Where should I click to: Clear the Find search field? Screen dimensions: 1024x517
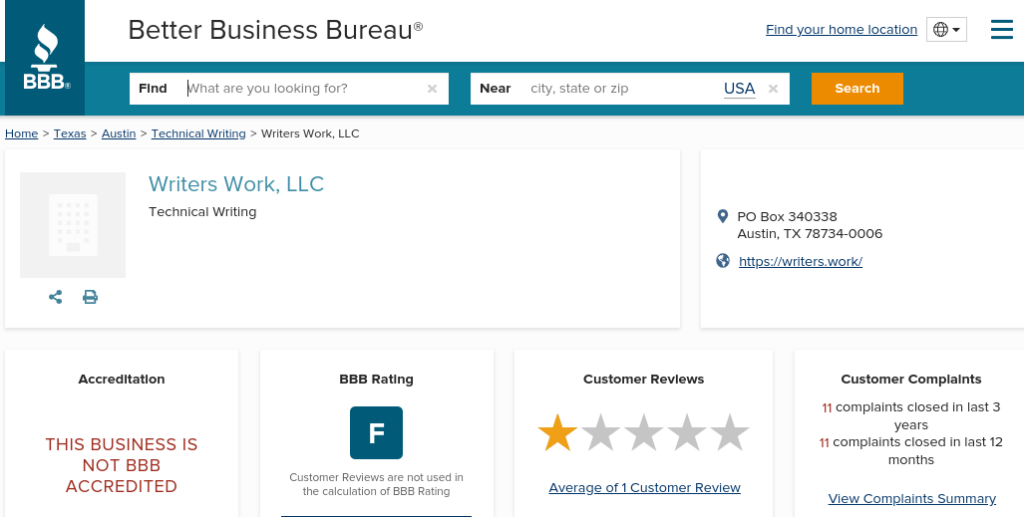[432, 89]
